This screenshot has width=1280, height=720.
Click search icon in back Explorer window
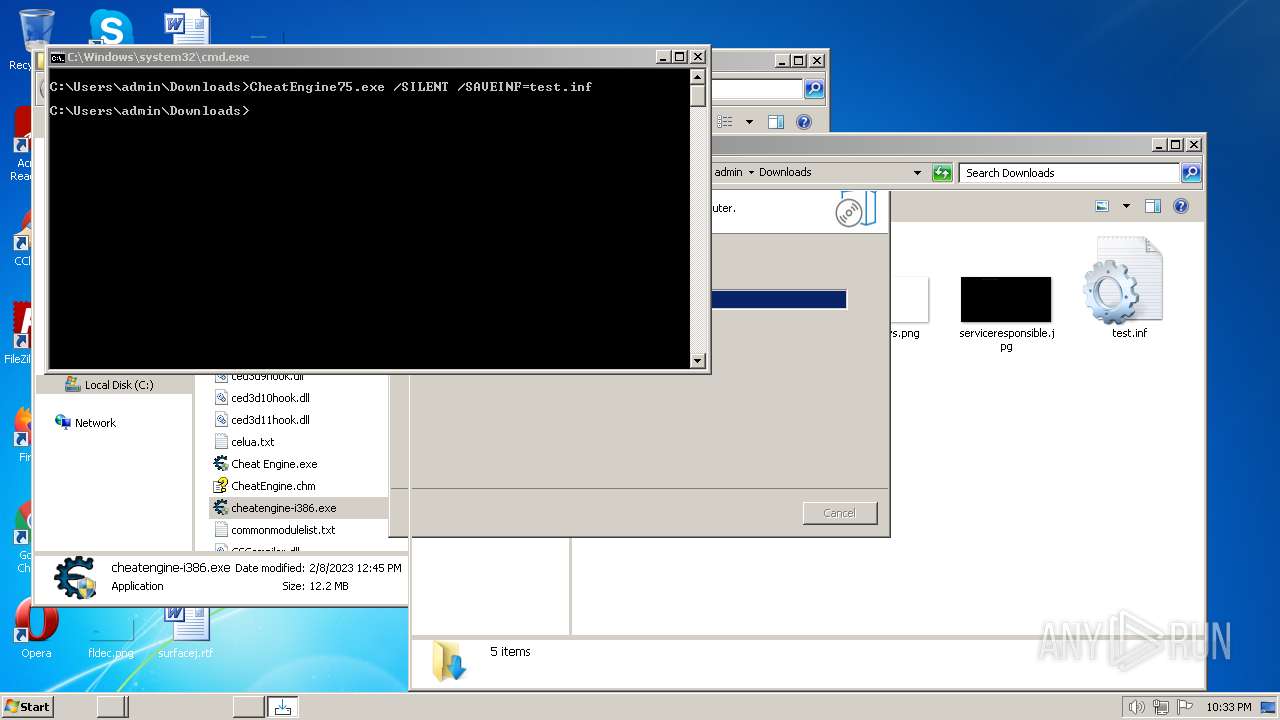pyautogui.click(x=814, y=89)
